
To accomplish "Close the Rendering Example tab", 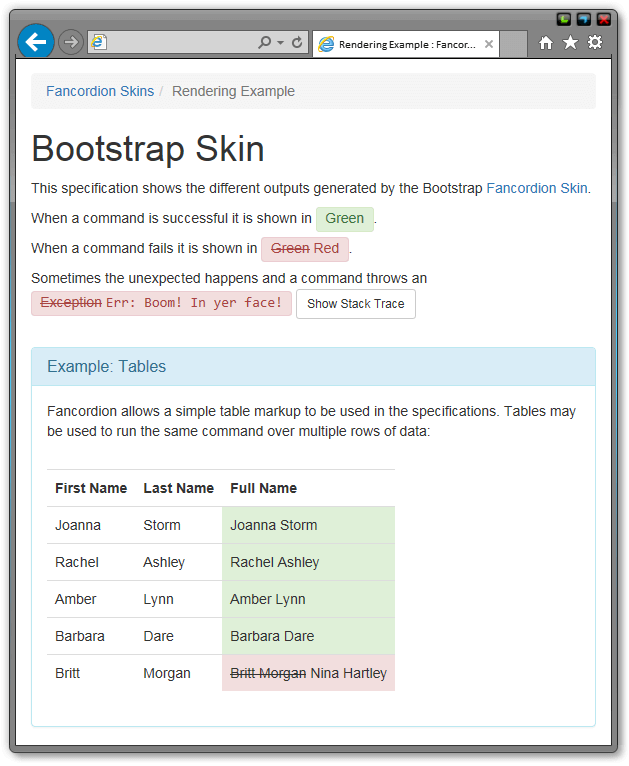I will pos(488,44).
